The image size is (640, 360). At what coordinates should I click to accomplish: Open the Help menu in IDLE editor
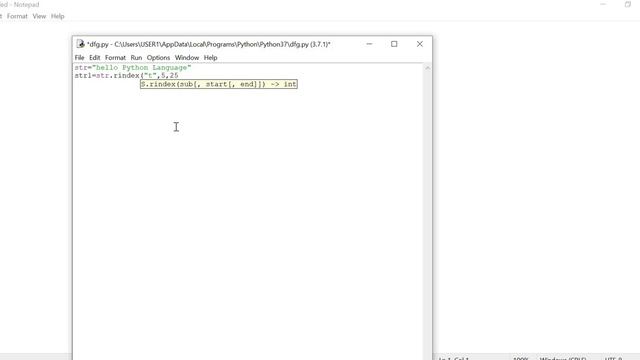click(210, 58)
